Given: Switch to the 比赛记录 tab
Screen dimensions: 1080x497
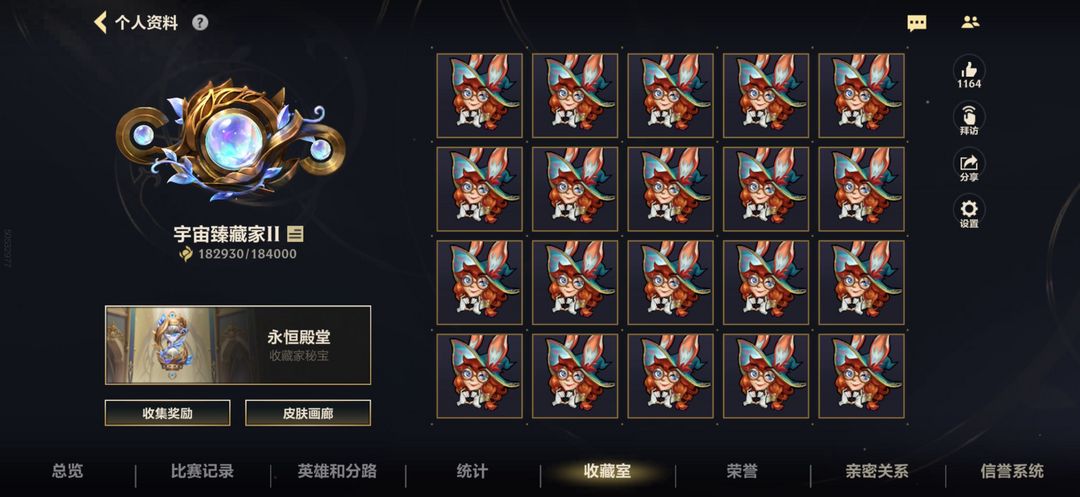Looking at the screenshot, I should 202,472.
